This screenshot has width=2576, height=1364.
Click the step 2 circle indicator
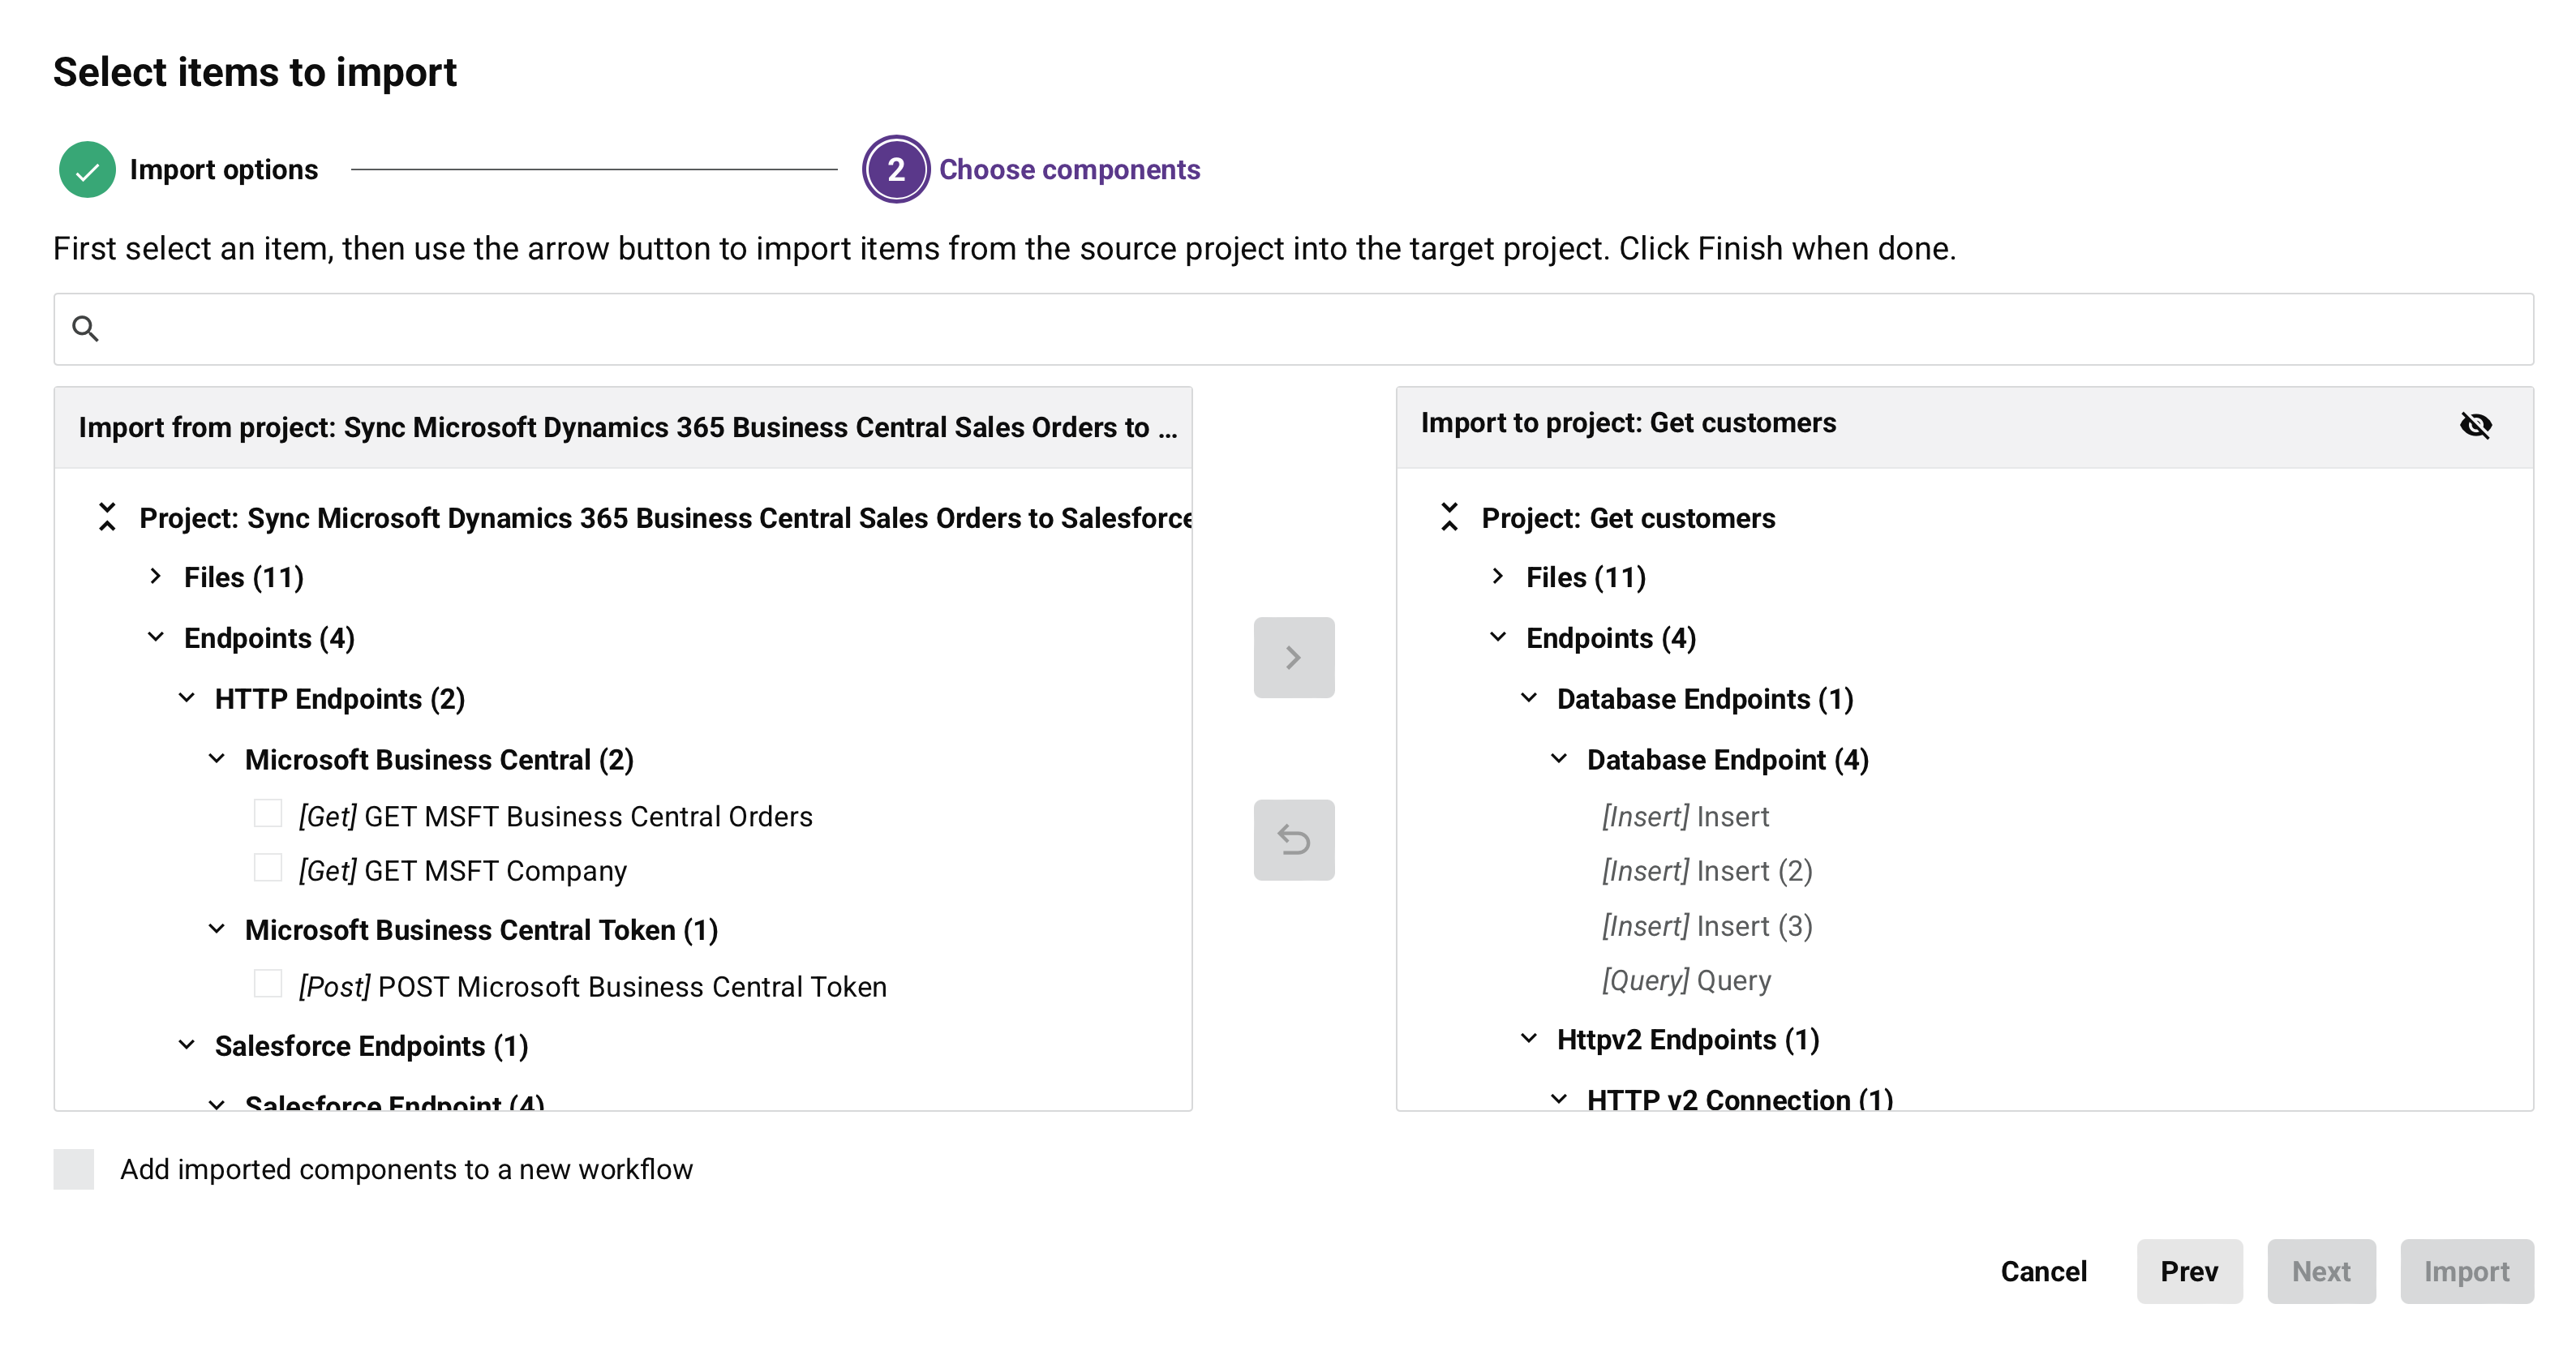click(895, 169)
